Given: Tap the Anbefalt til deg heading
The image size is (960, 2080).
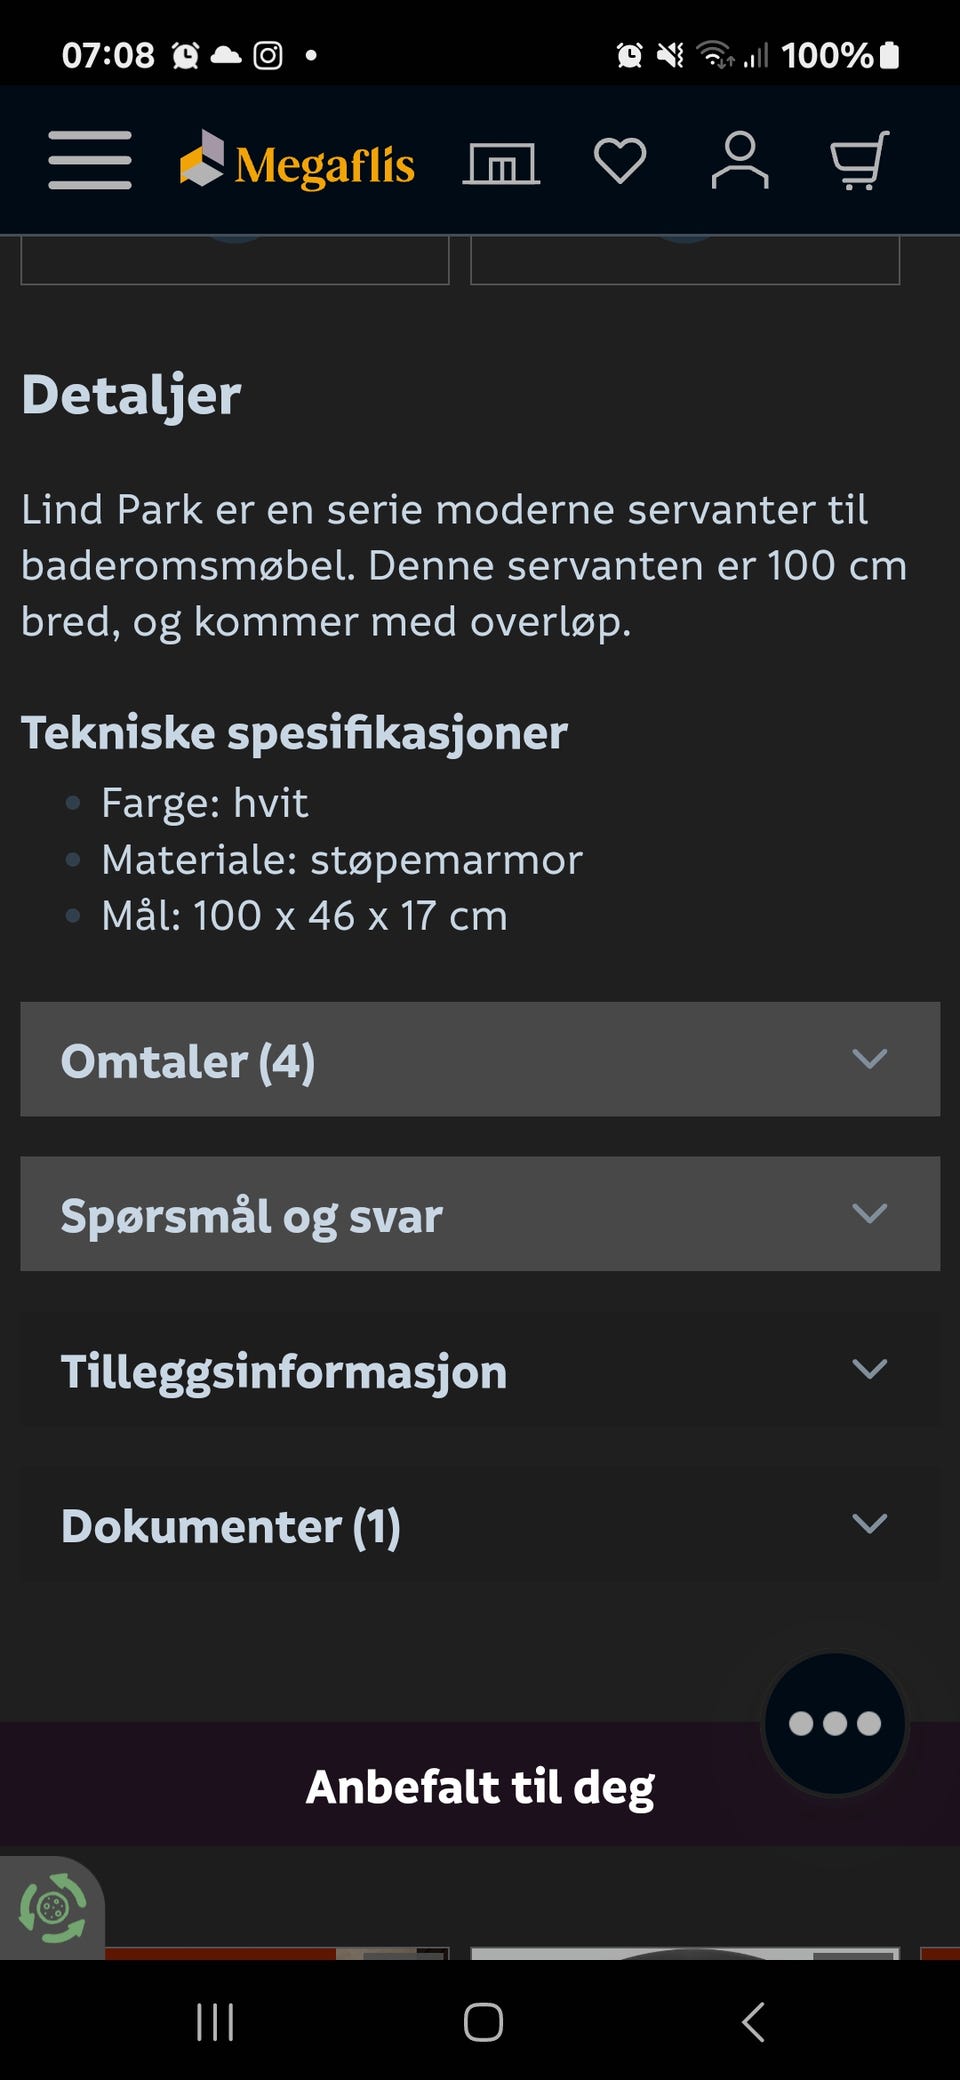Looking at the screenshot, I should coord(480,1787).
